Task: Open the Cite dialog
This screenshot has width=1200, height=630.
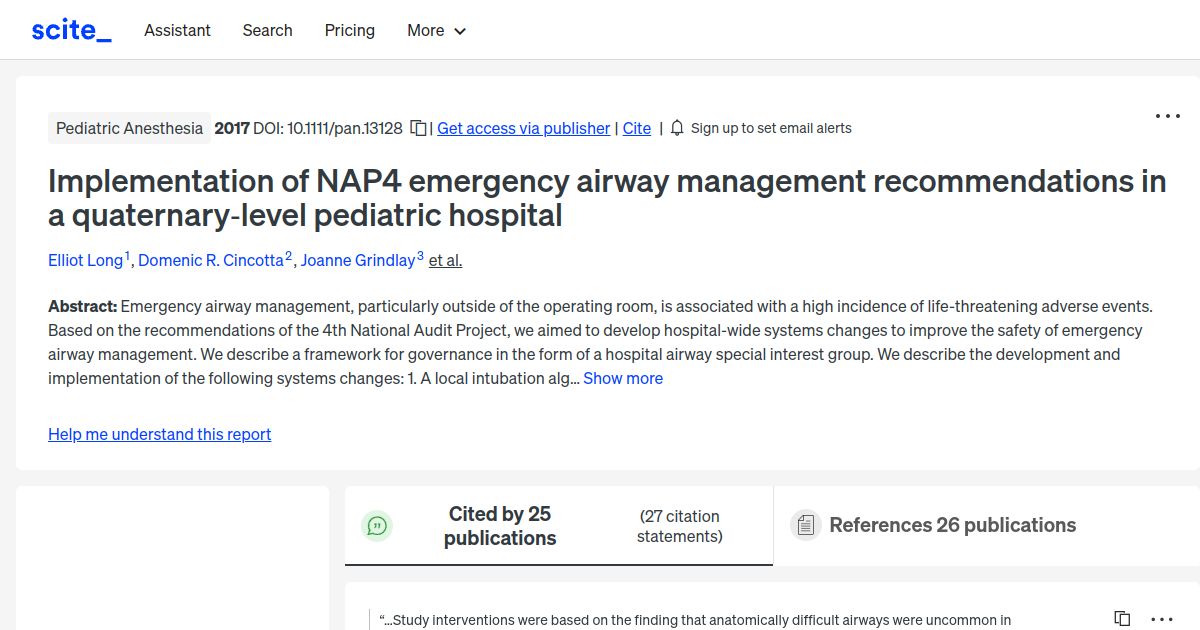Action: coord(636,128)
